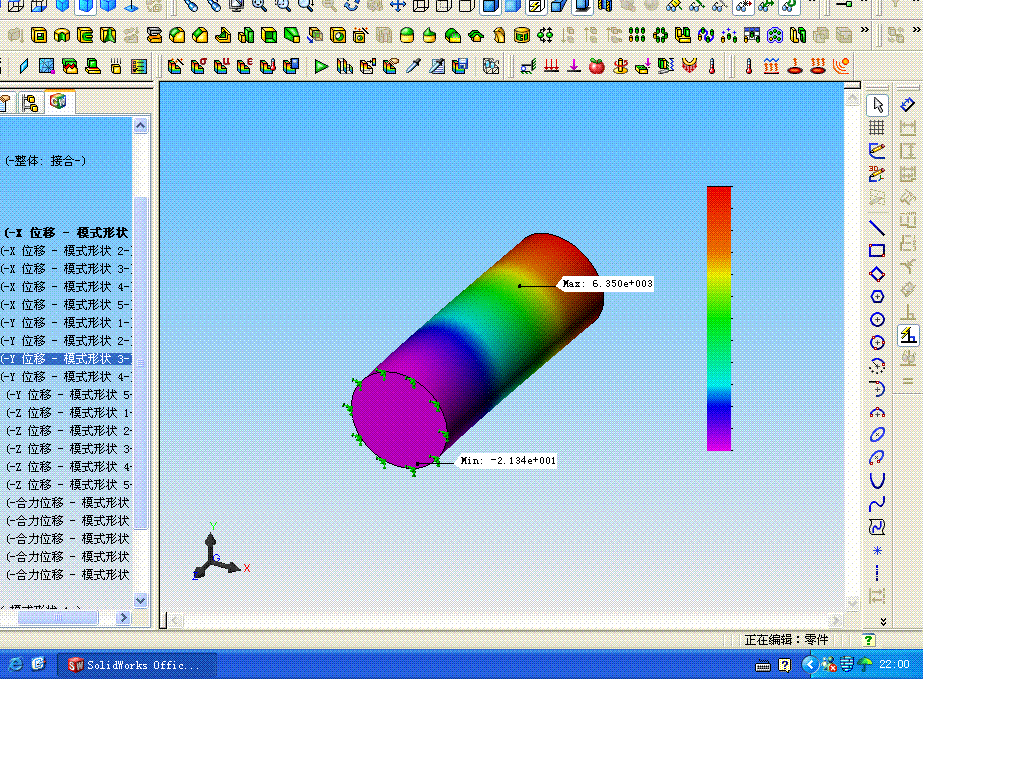Select the Parallelogram sketch tool
The image size is (1024, 768).
(877, 274)
